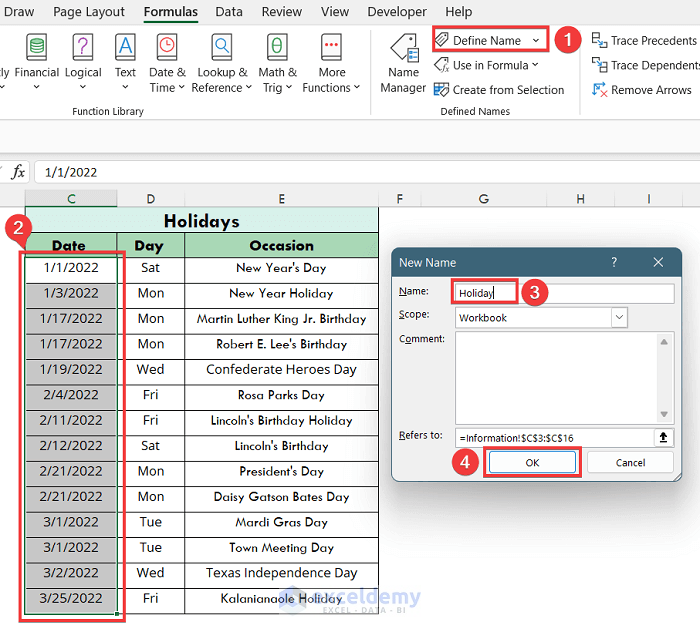Expand the Use in Formula dropdown arrow
This screenshot has height=632, width=700.
pyautogui.click(x=535, y=65)
